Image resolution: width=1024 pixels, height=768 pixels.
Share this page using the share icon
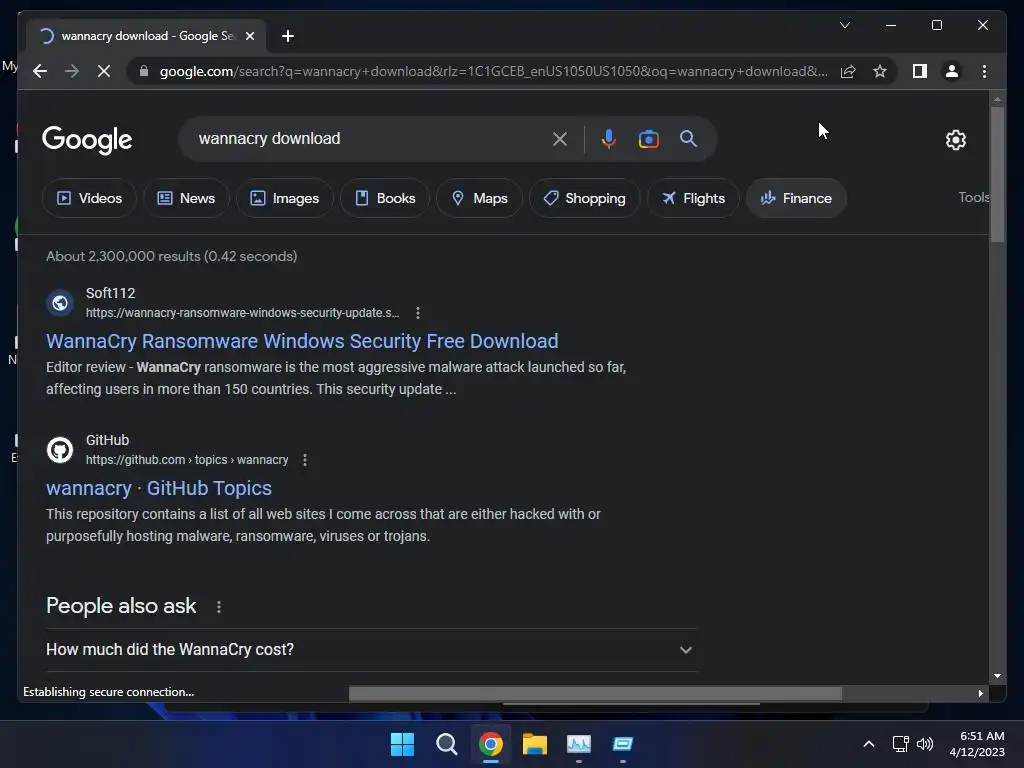848,71
